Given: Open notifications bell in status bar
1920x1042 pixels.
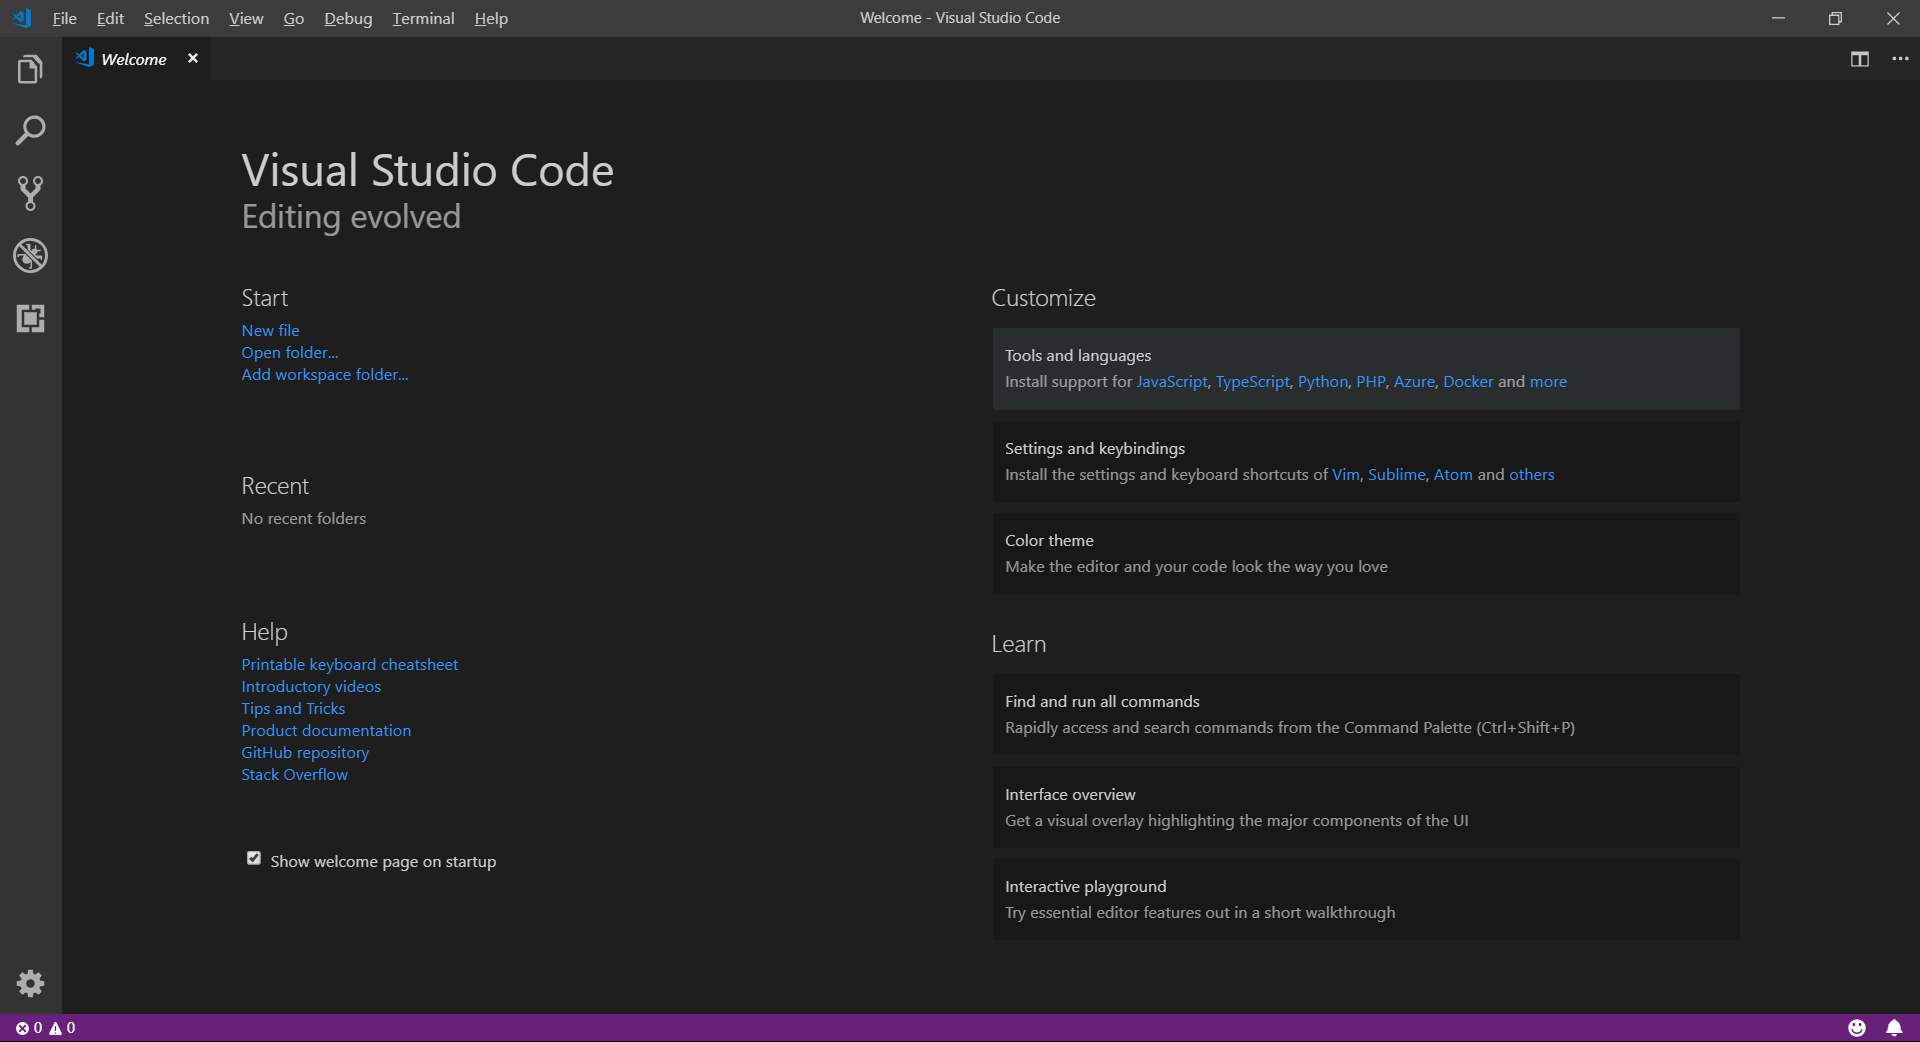Looking at the screenshot, I should click(x=1894, y=1028).
